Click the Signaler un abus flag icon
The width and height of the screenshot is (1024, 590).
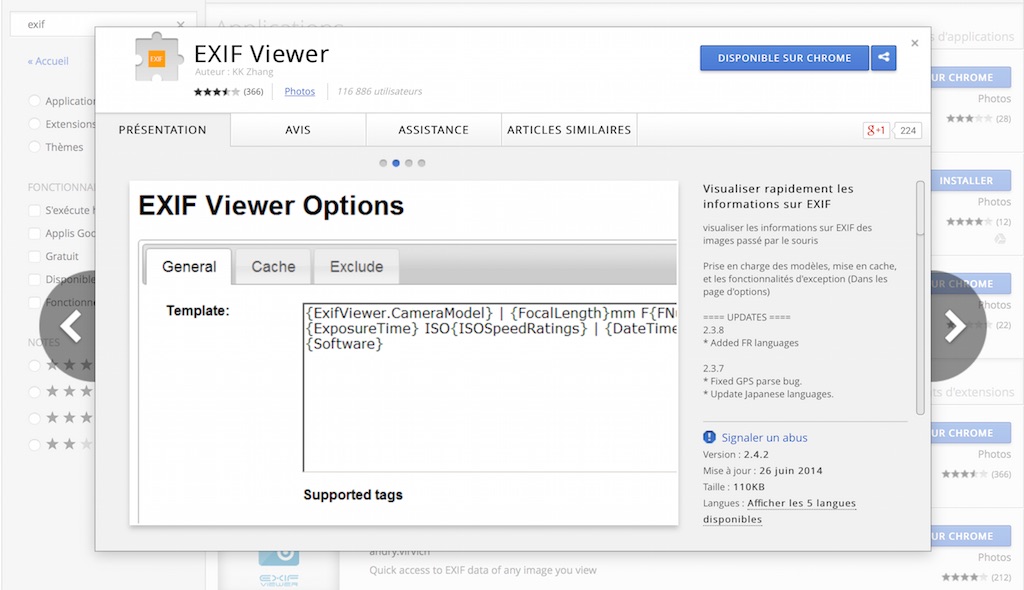pos(709,437)
